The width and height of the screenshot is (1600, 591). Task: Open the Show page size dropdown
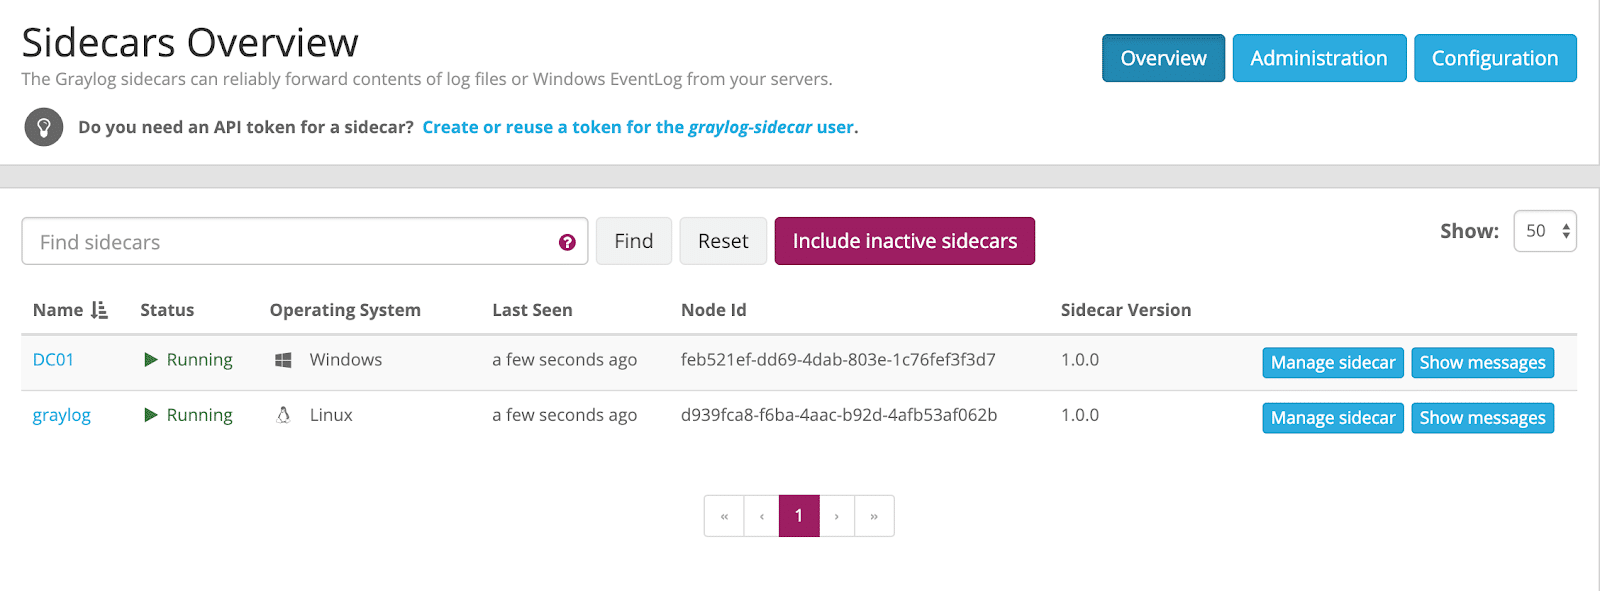pyautogui.click(x=1545, y=231)
